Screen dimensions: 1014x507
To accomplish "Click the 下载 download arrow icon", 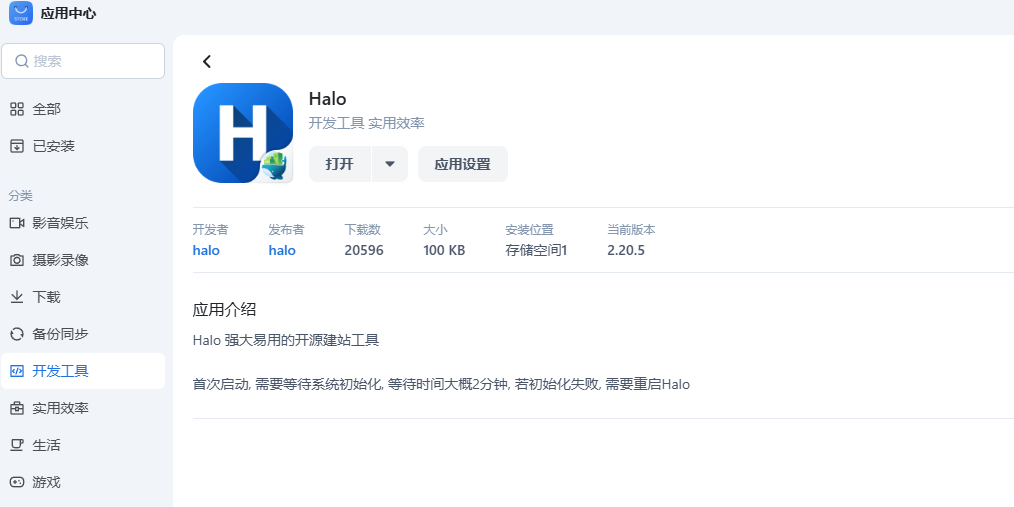I will [x=17, y=297].
